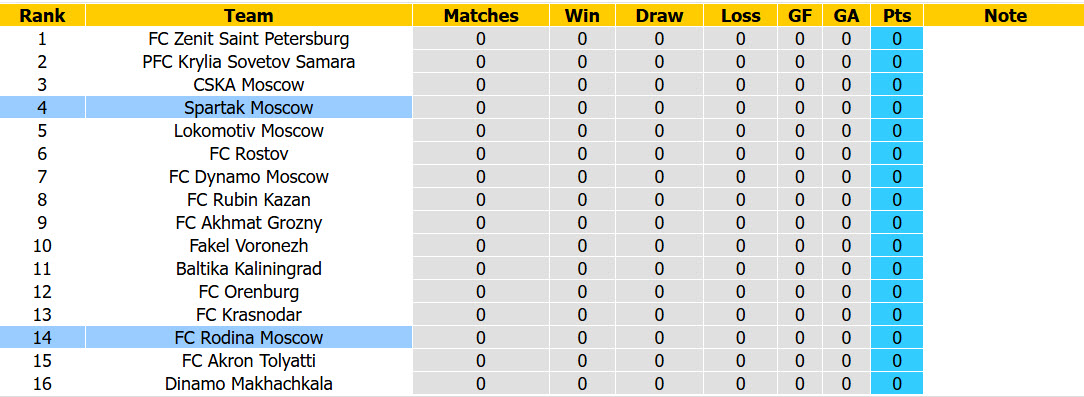Open Baltika Kaliningrad team entry
This screenshot has height=397, width=1084.
point(249,268)
